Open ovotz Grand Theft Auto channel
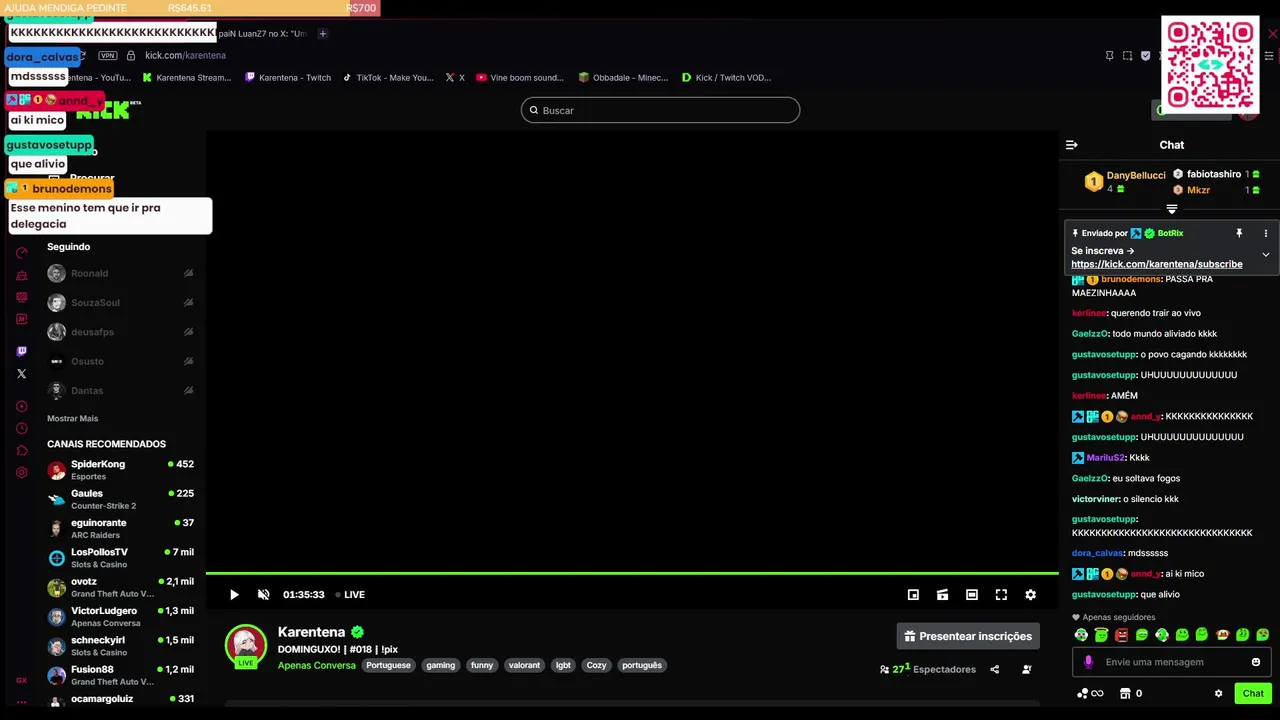The width and height of the screenshot is (1280, 720). pyautogui.click(x=120, y=587)
